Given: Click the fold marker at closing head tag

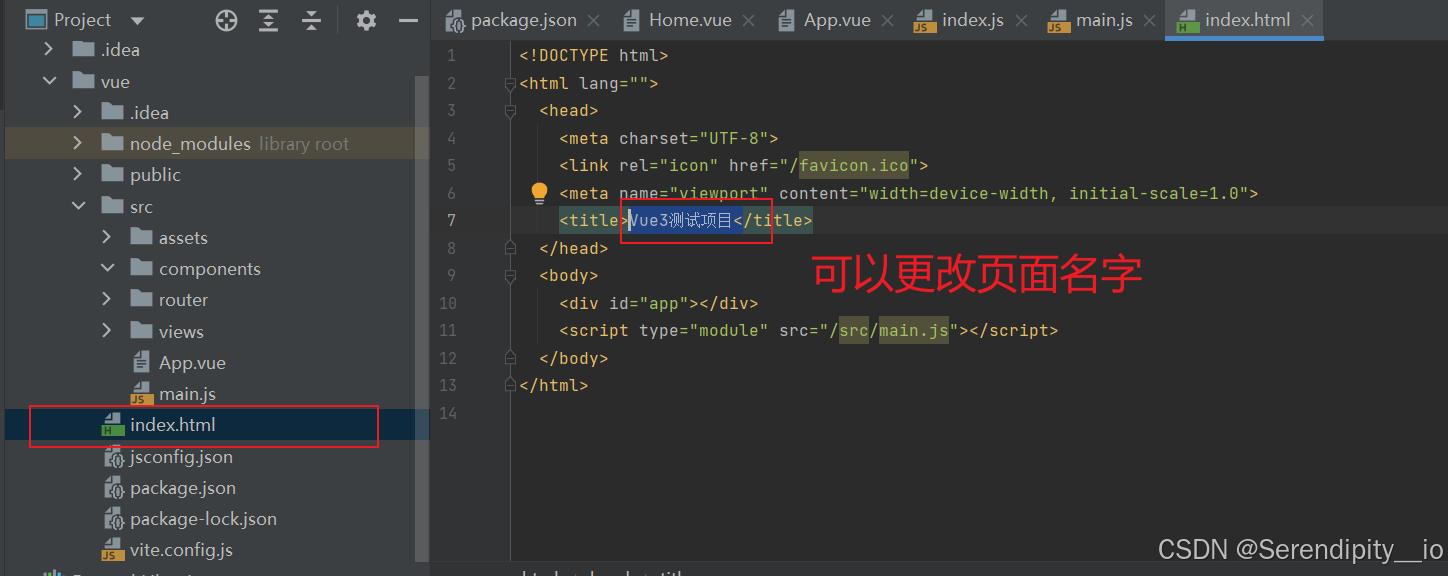Looking at the screenshot, I should point(511,248).
